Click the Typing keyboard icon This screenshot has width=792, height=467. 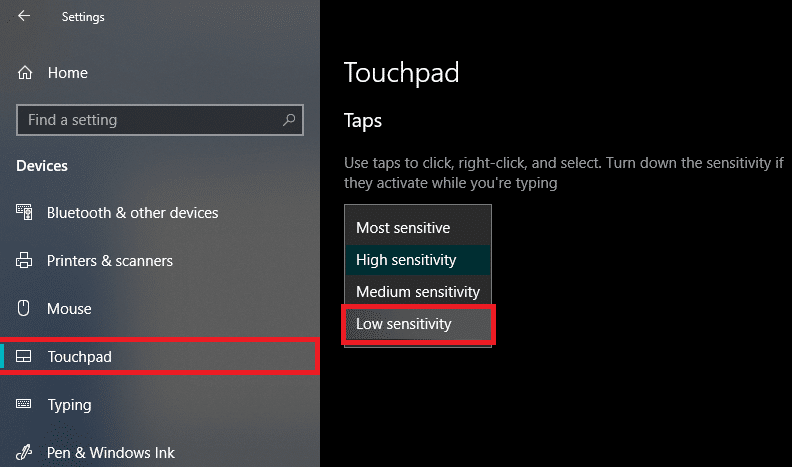[26, 405]
